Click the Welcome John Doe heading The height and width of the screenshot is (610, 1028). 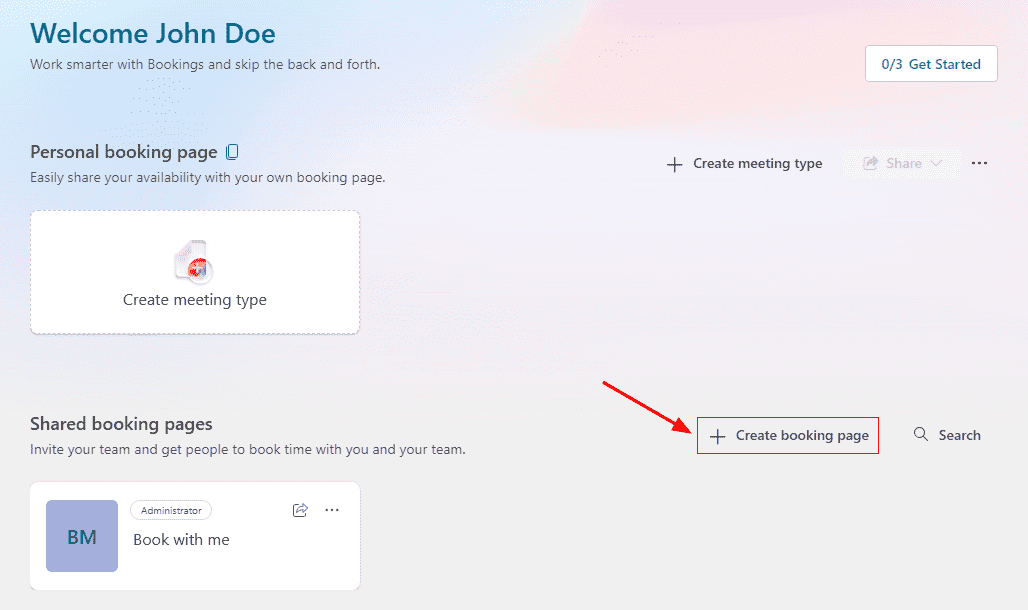[153, 34]
